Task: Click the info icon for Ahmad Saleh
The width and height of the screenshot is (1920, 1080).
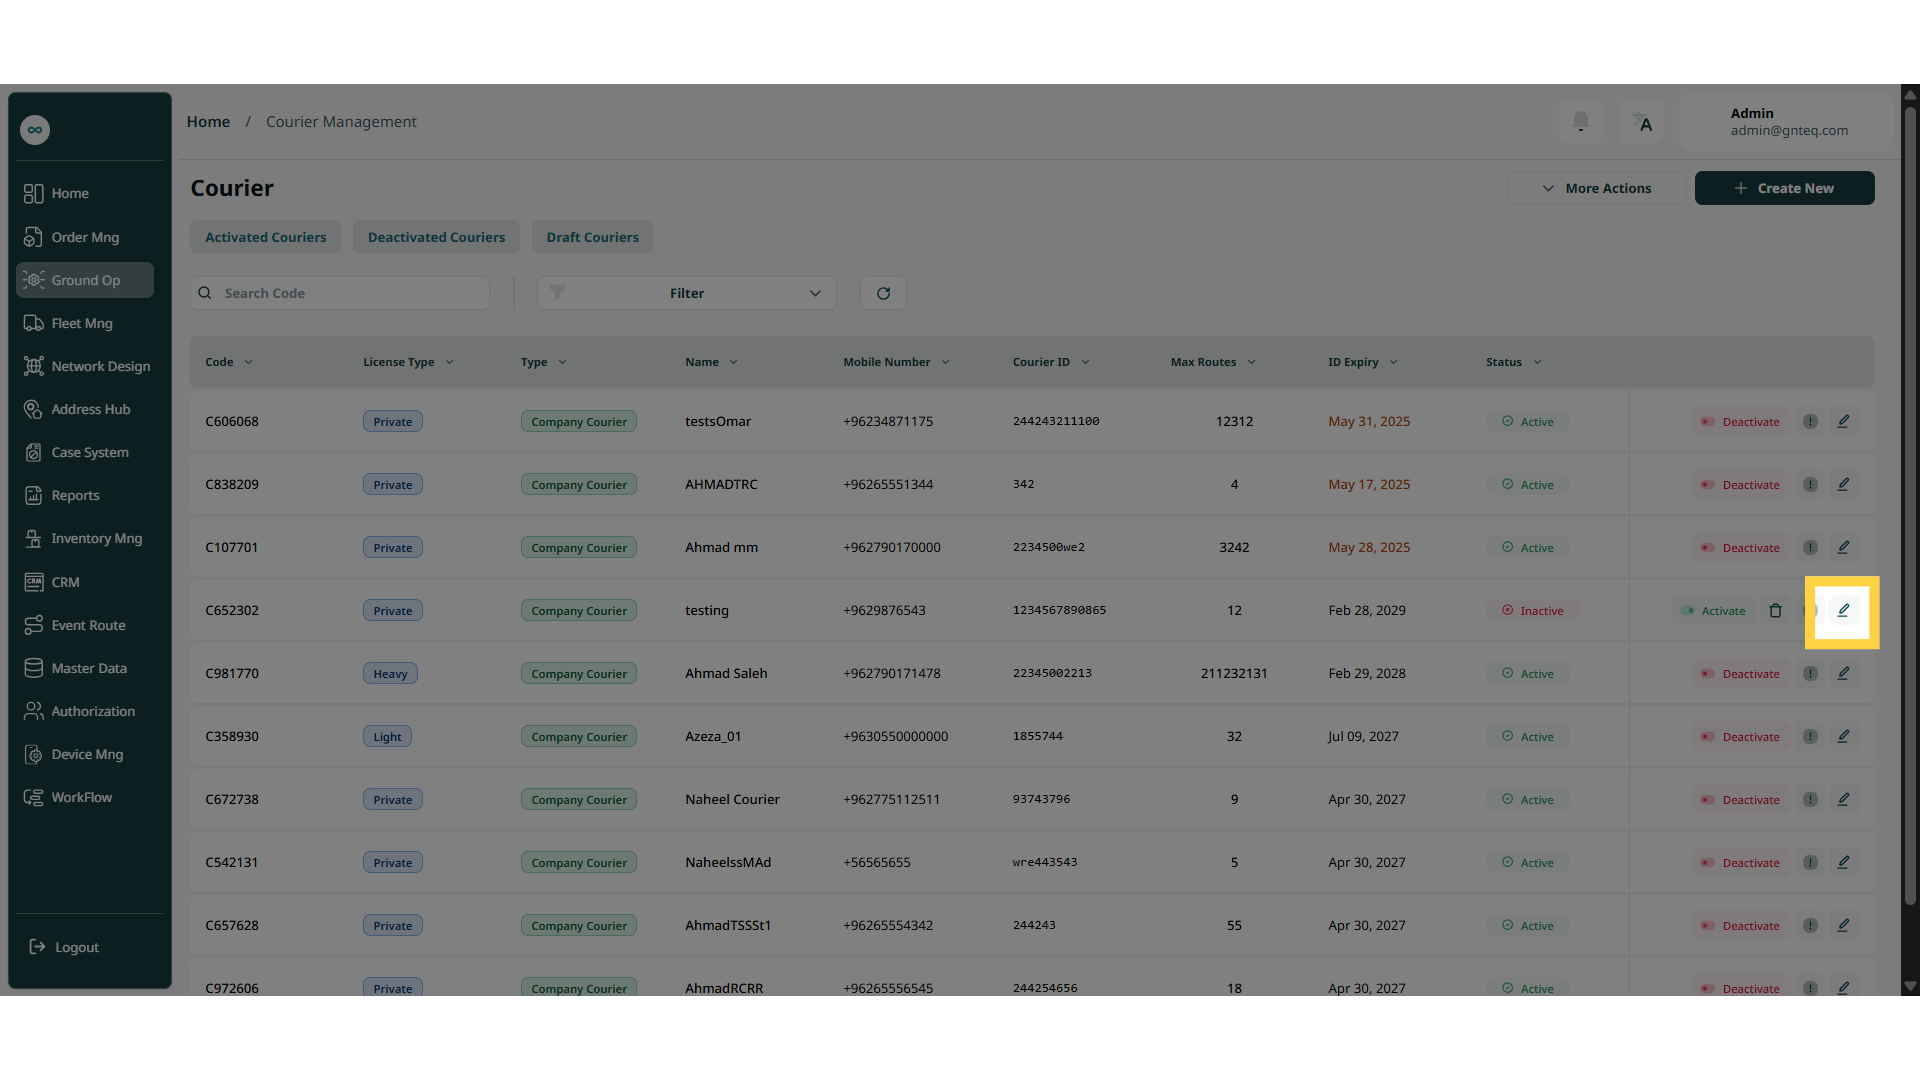Action: 1810,673
